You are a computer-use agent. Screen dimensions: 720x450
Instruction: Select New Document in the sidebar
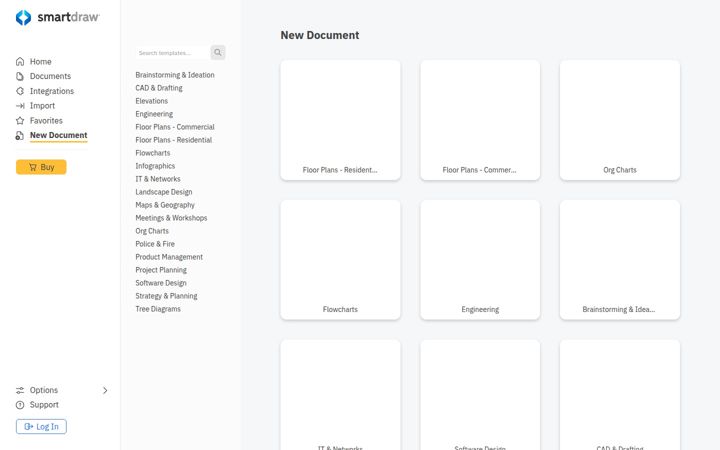[58, 135]
